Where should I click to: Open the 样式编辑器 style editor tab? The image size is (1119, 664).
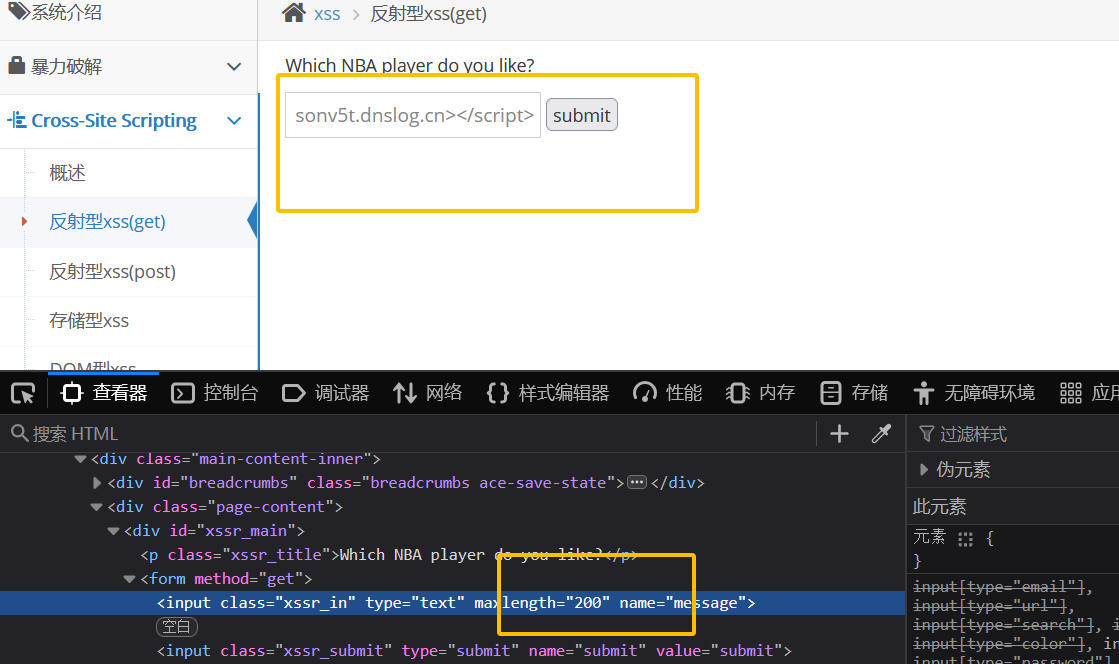(547, 393)
